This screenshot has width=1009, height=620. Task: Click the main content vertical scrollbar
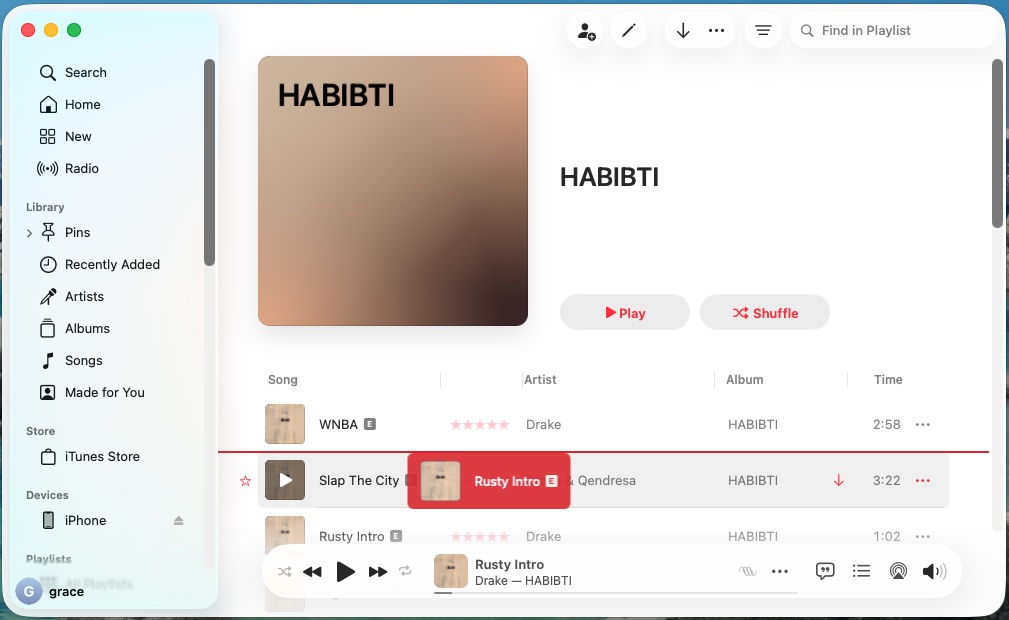(x=997, y=143)
